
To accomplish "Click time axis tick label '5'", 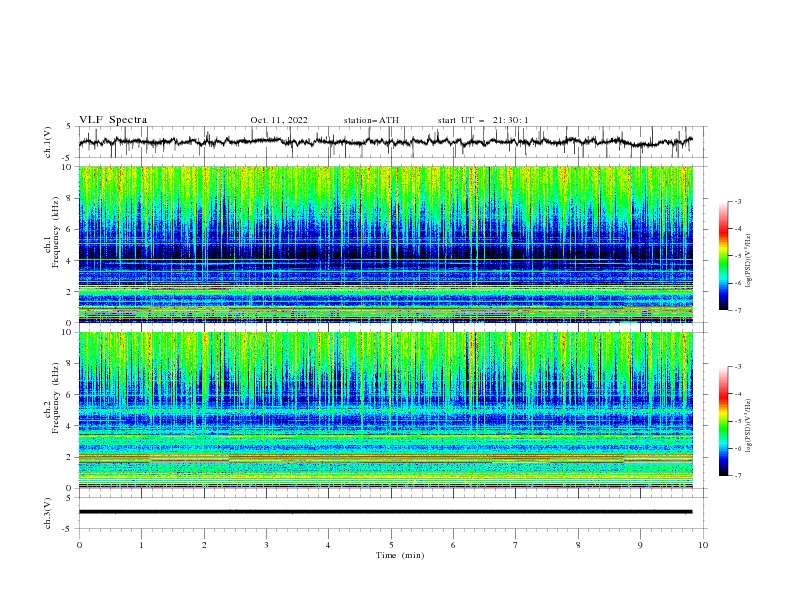I will (391, 545).
